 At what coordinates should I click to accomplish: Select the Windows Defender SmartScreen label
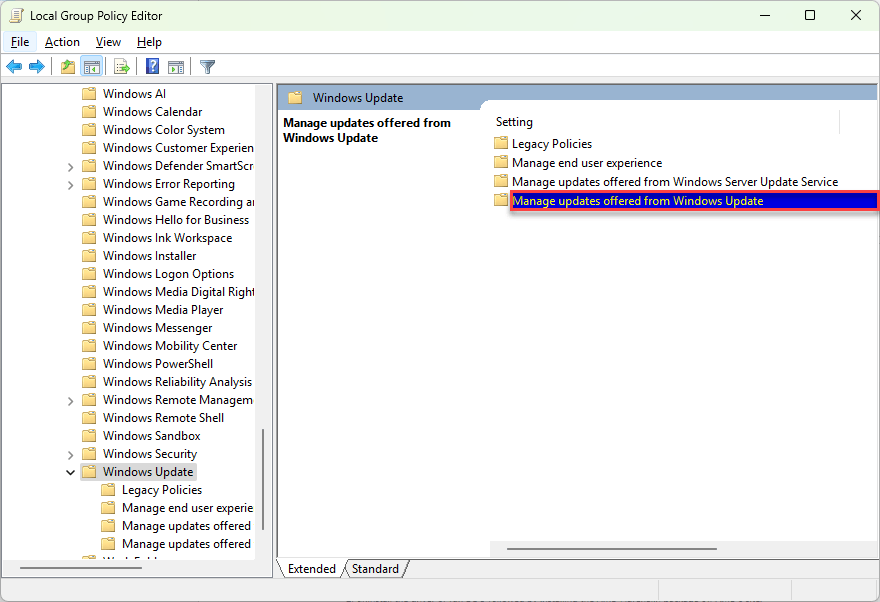(178, 166)
